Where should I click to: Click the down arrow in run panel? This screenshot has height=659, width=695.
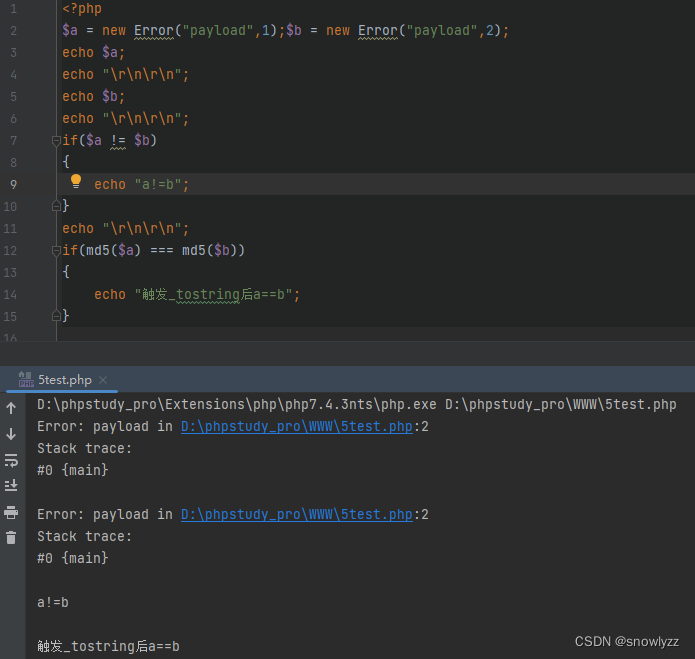(x=11, y=434)
